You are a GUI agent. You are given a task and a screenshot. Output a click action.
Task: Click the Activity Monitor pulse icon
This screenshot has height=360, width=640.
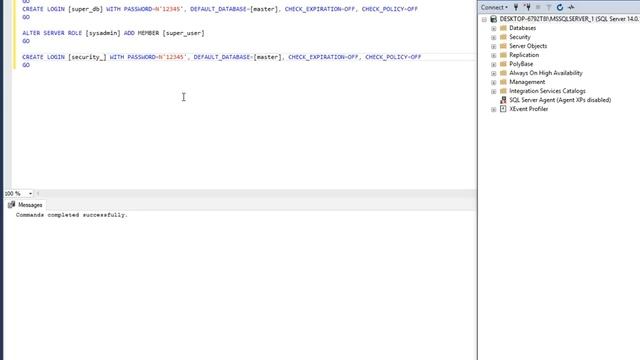pos(571,7)
